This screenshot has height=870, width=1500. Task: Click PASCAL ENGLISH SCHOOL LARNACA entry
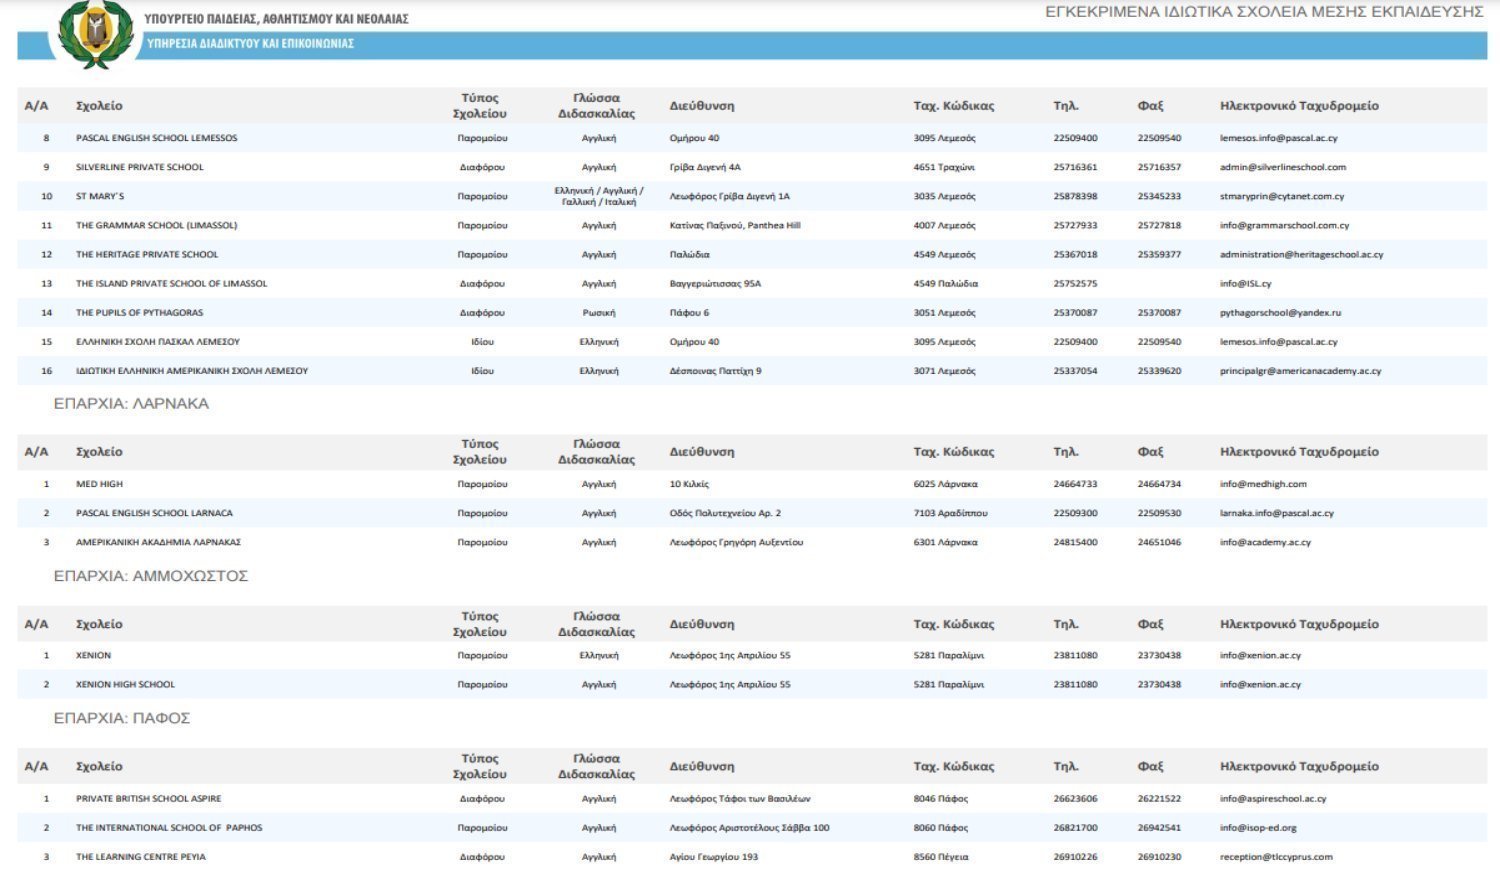(x=155, y=513)
